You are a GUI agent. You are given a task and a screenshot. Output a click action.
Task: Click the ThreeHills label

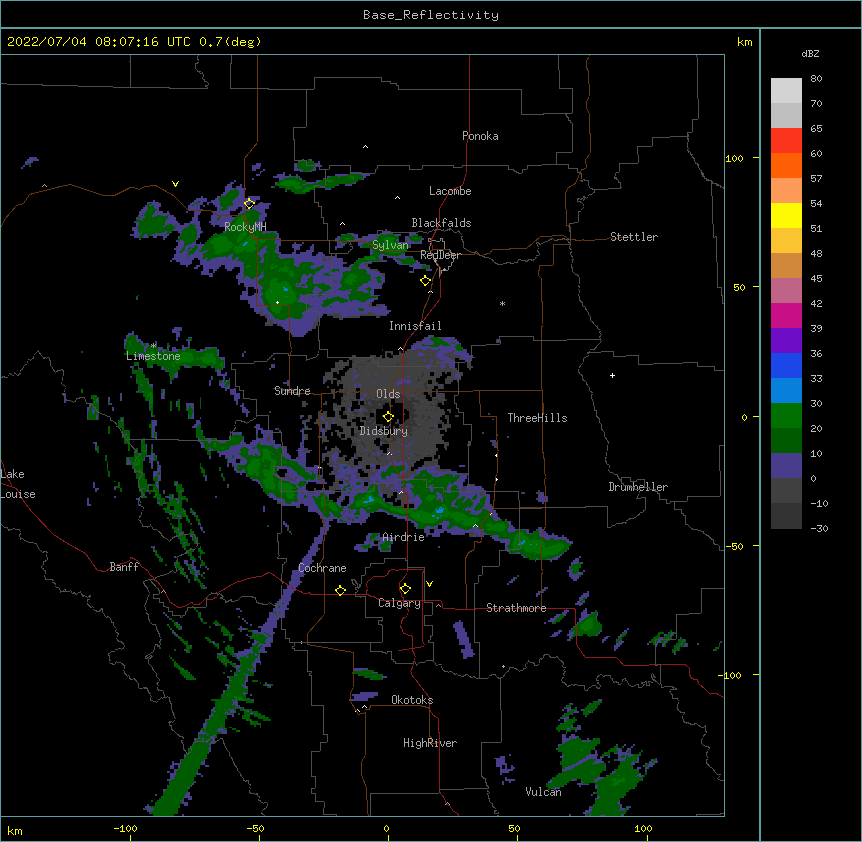click(537, 418)
